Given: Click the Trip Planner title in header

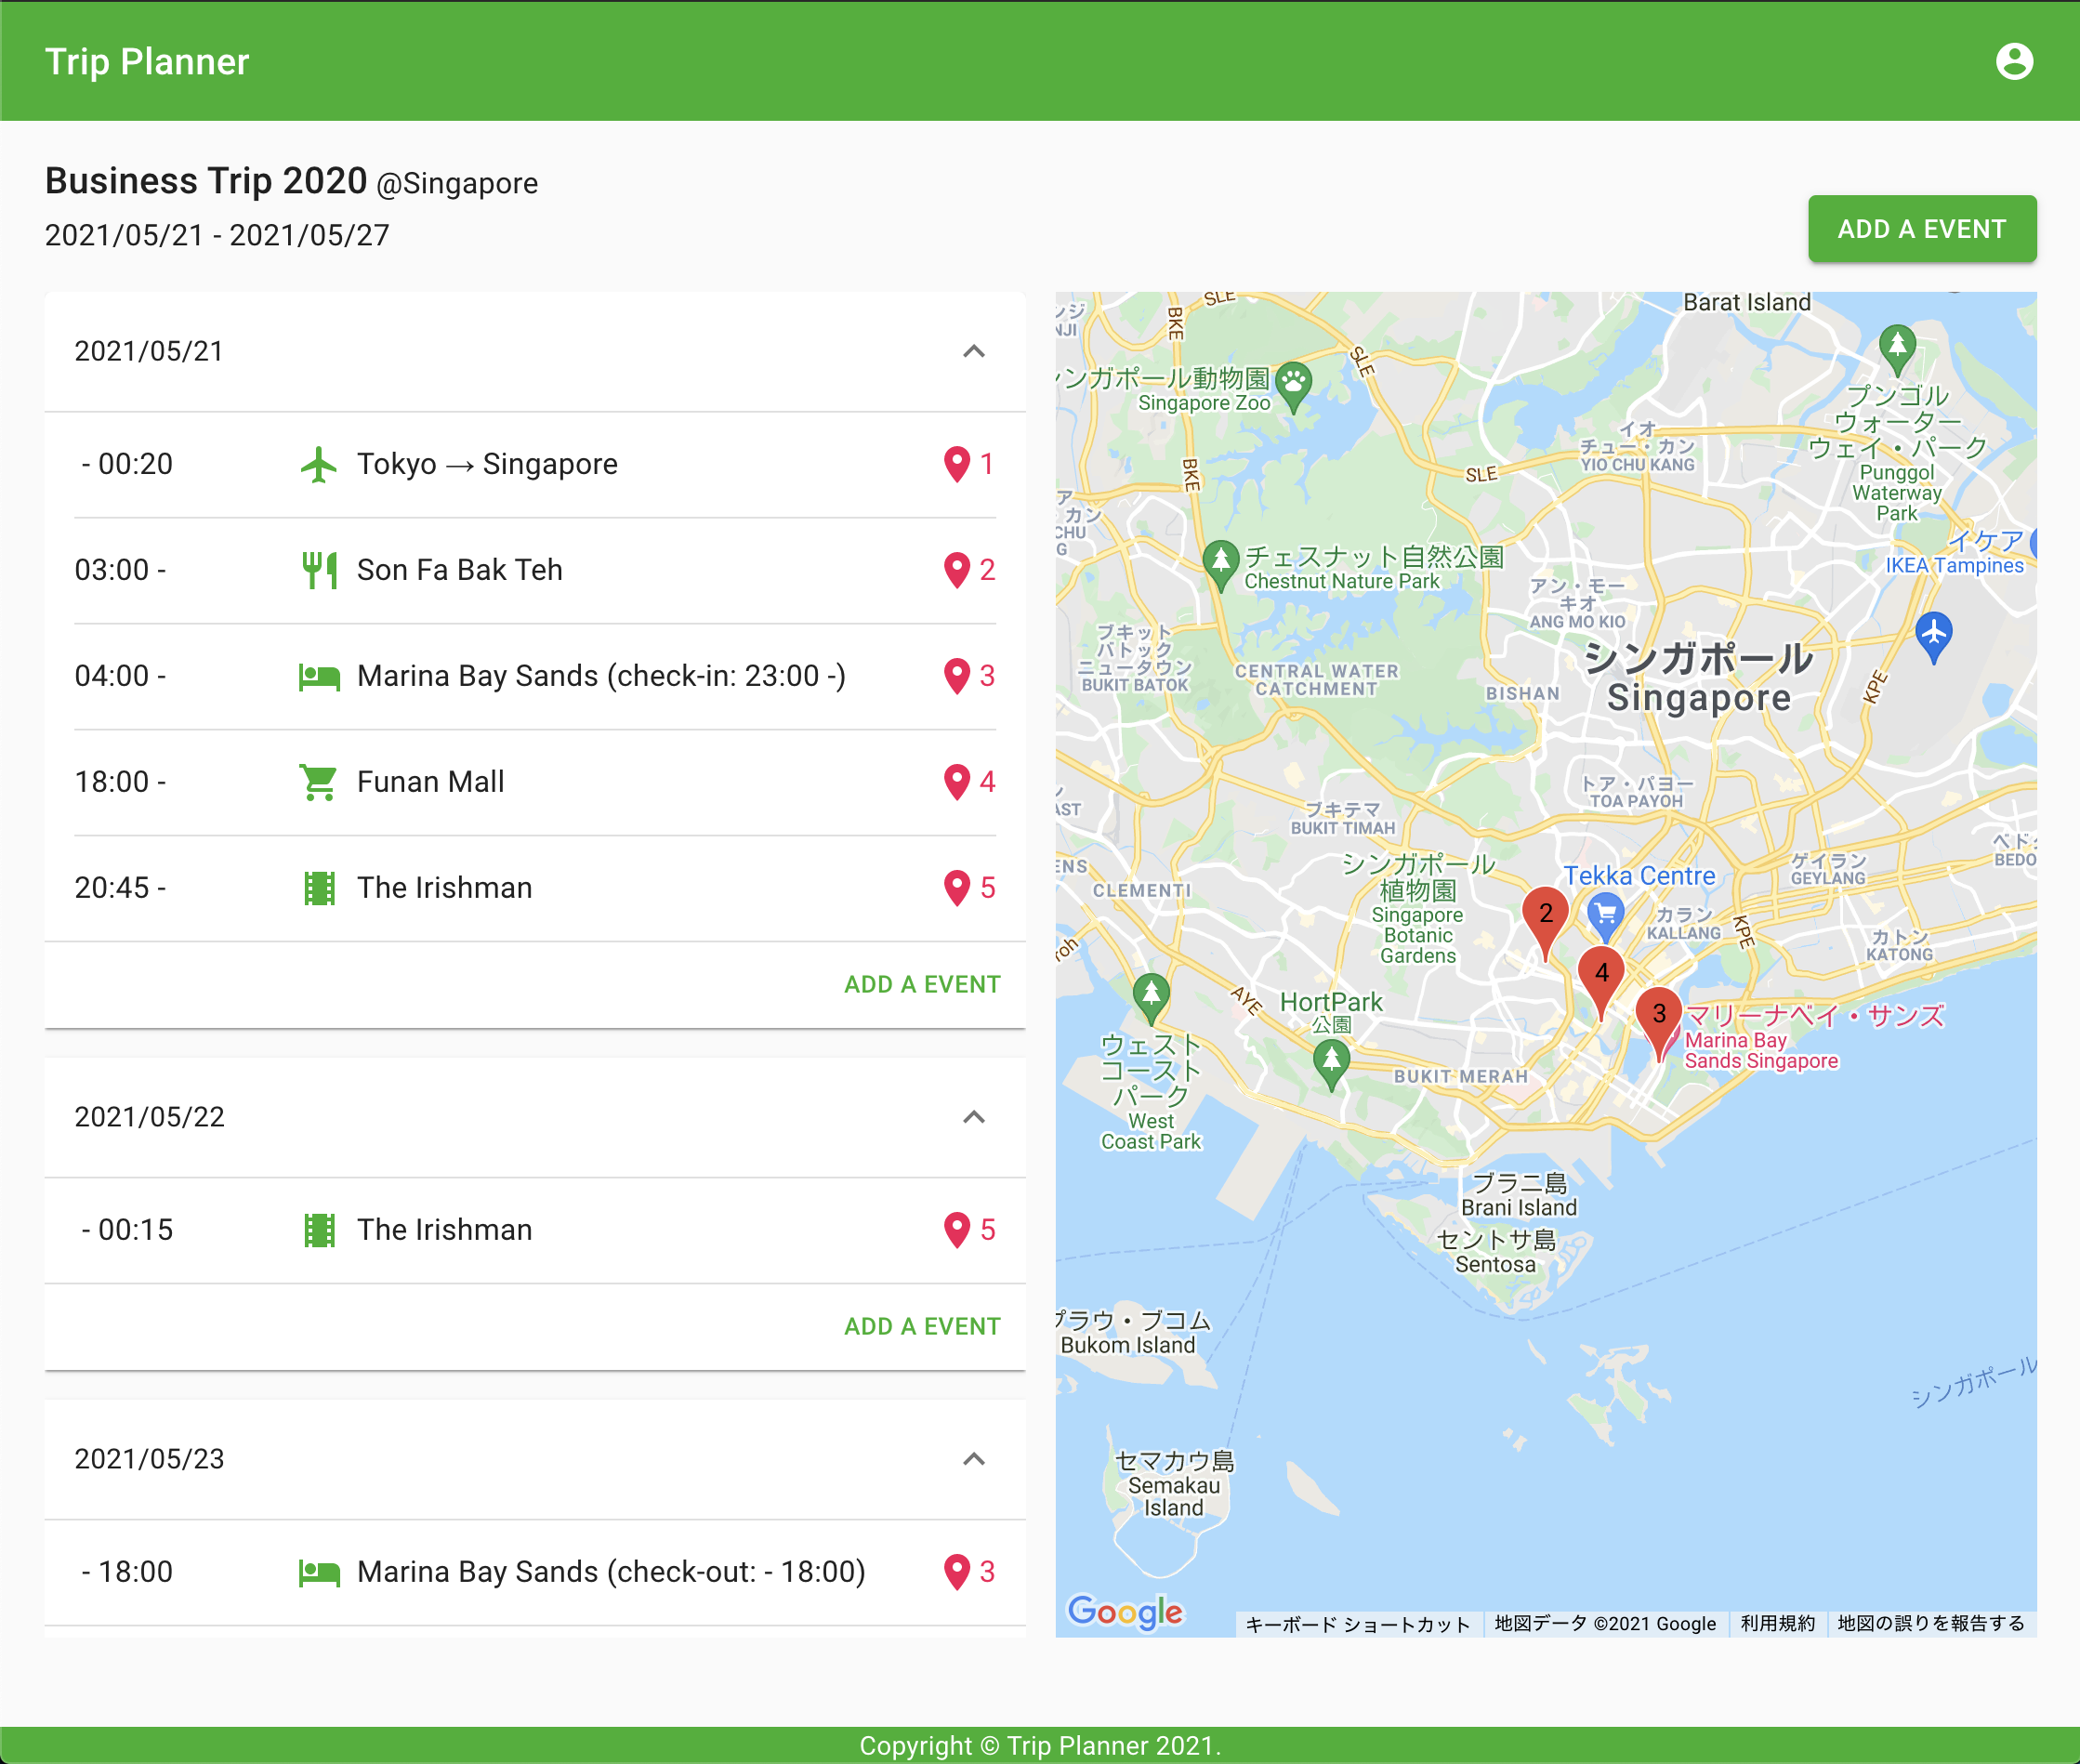Looking at the screenshot, I should coord(147,61).
